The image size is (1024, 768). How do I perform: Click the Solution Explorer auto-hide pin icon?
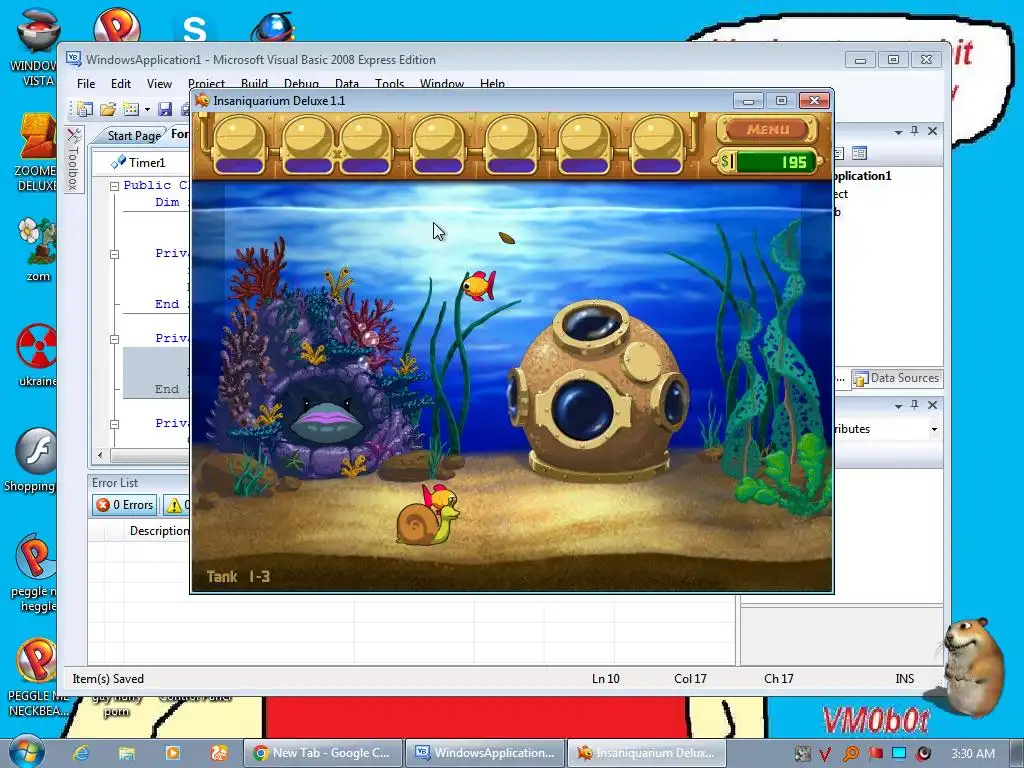tap(915, 131)
